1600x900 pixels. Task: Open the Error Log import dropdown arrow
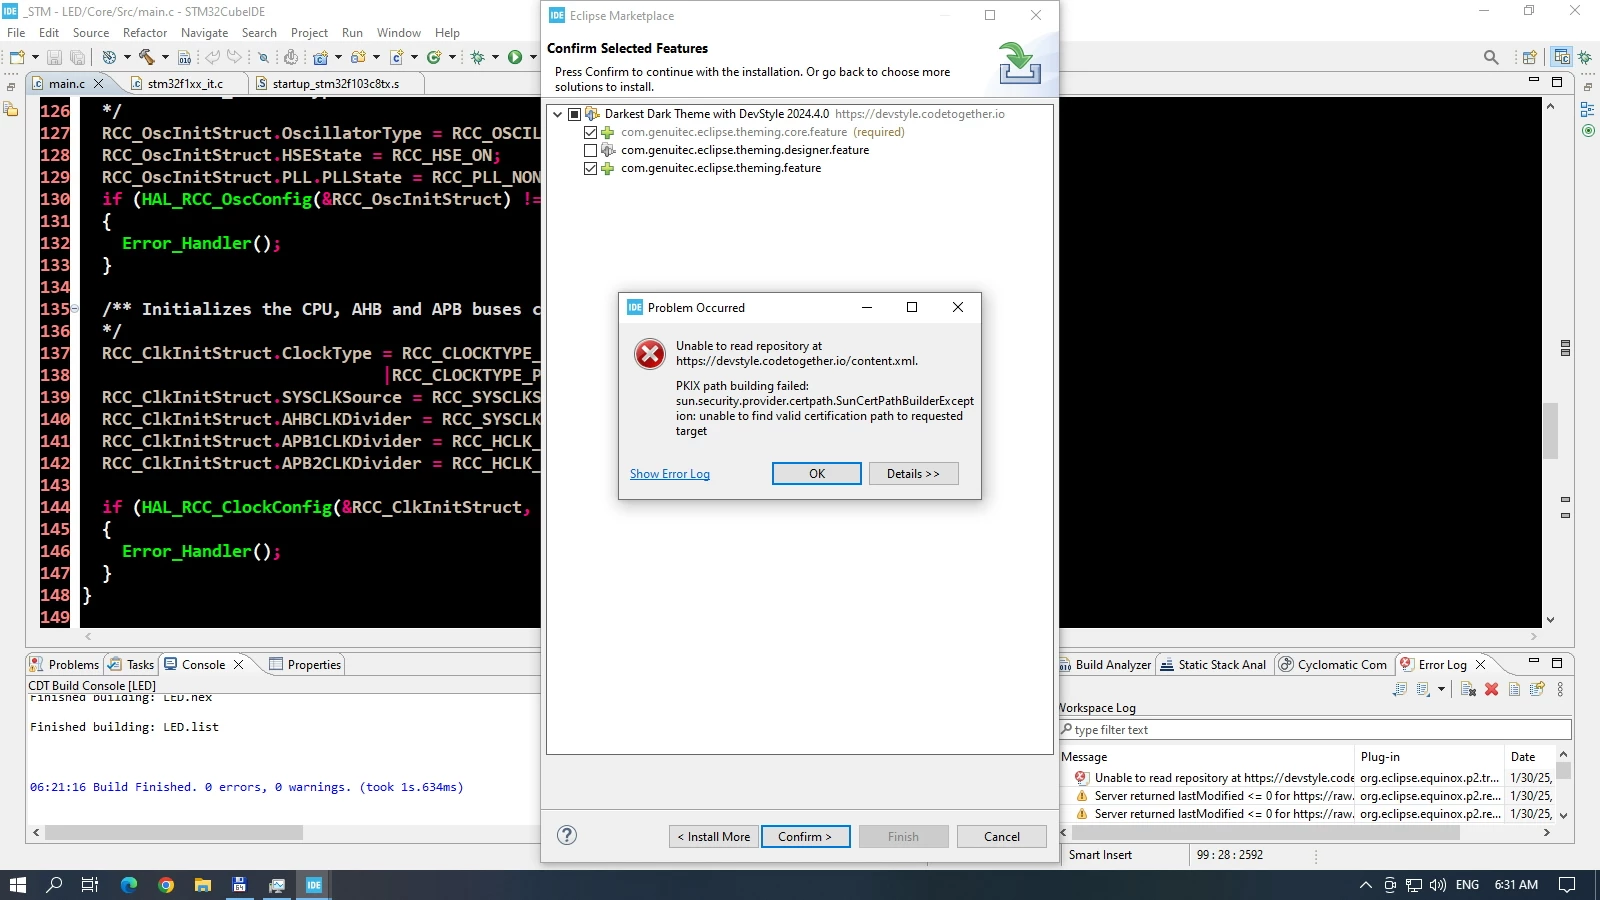pyautogui.click(x=1441, y=689)
